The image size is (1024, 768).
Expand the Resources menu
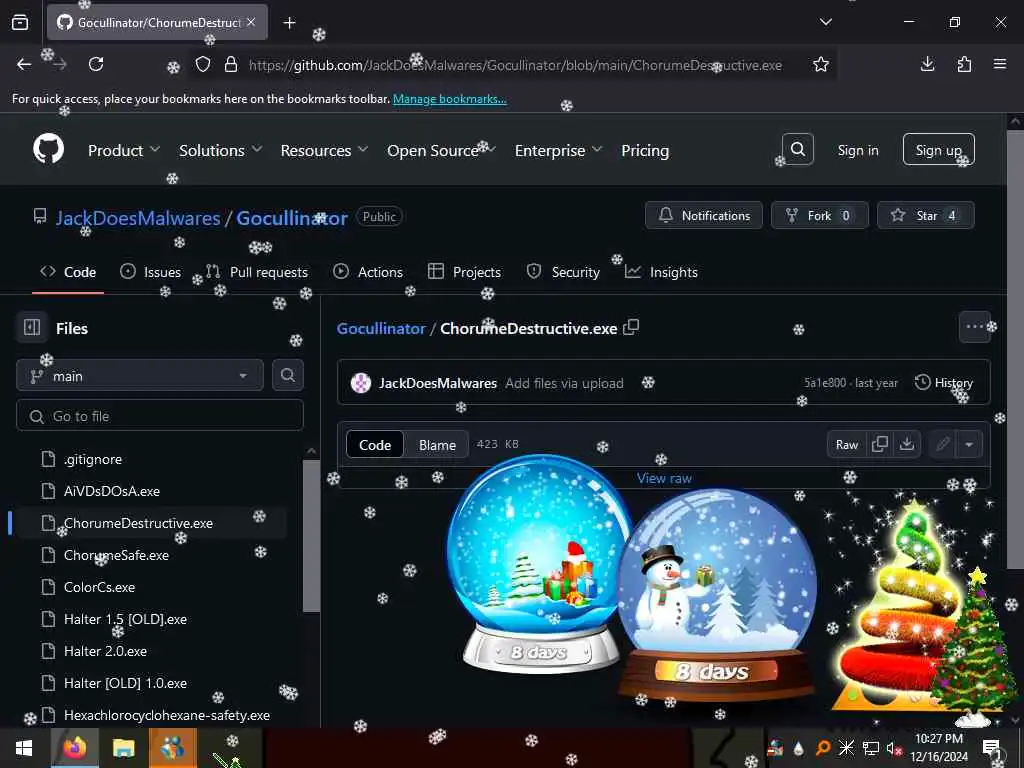pyautogui.click(x=324, y=150)
